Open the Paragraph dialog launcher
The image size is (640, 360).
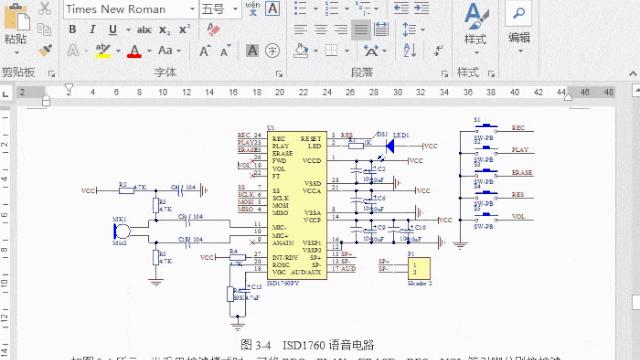[x=444, y=74]
